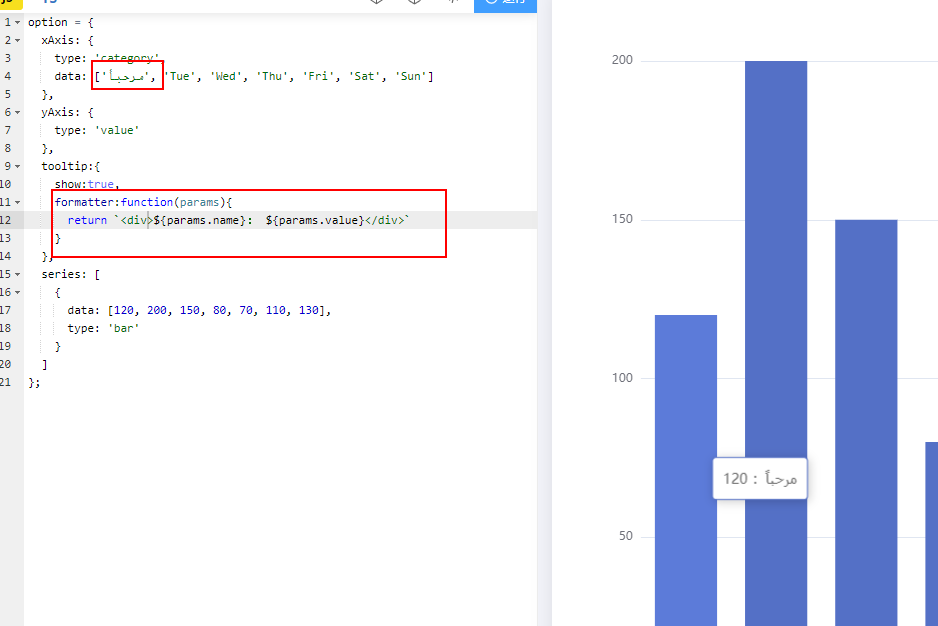Click the second download toolbar icon

(415, 4)
